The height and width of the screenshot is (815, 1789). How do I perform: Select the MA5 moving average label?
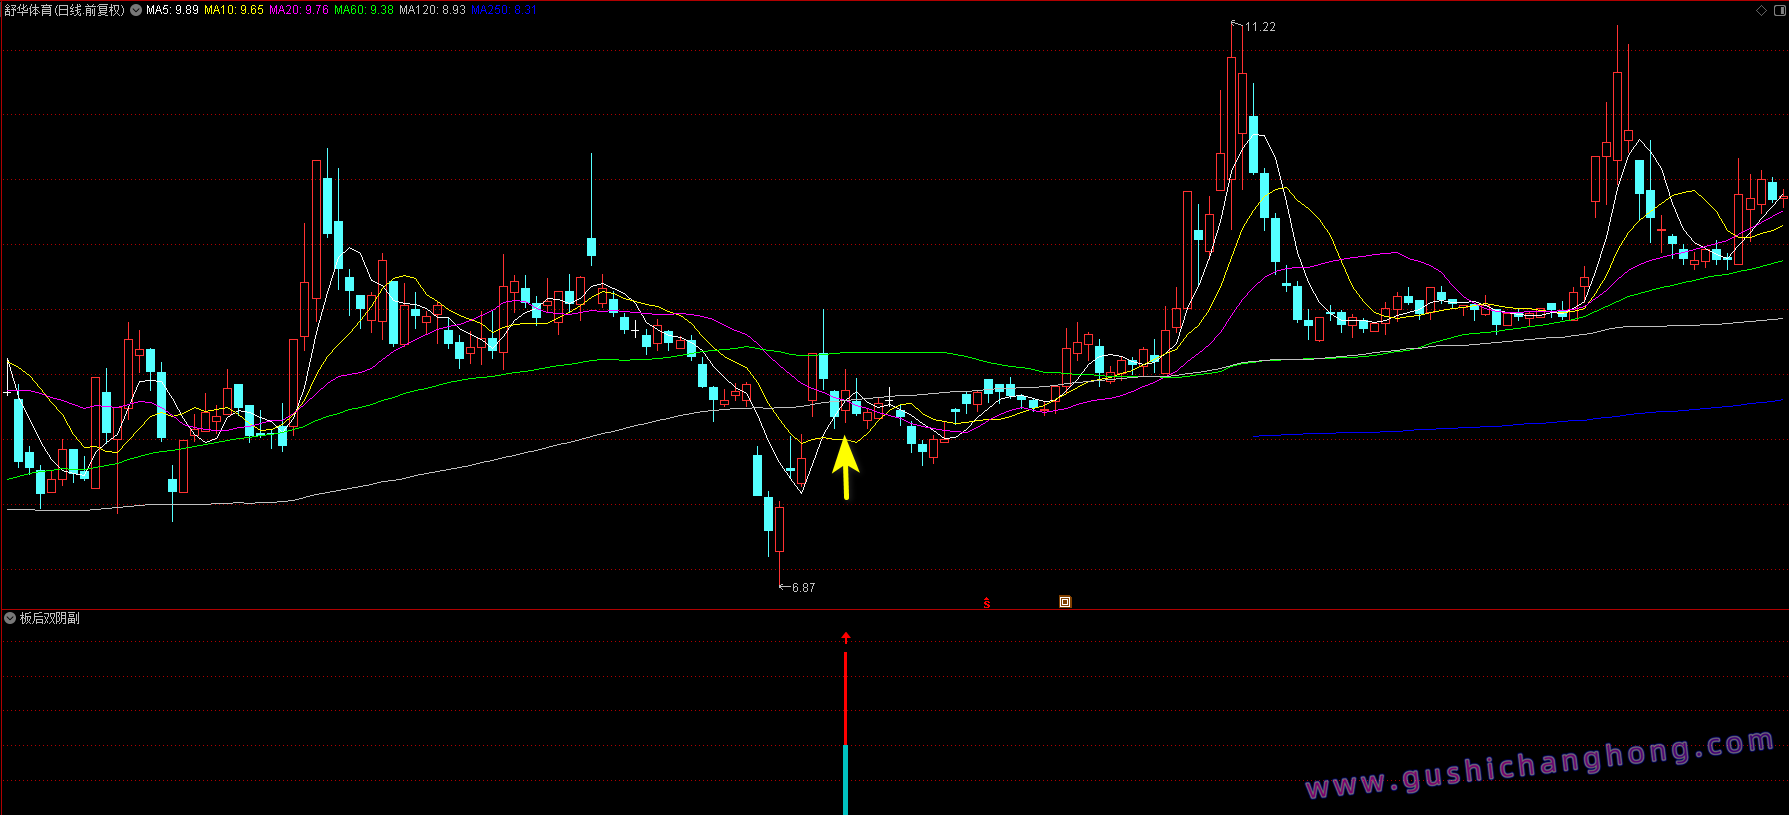172,10
